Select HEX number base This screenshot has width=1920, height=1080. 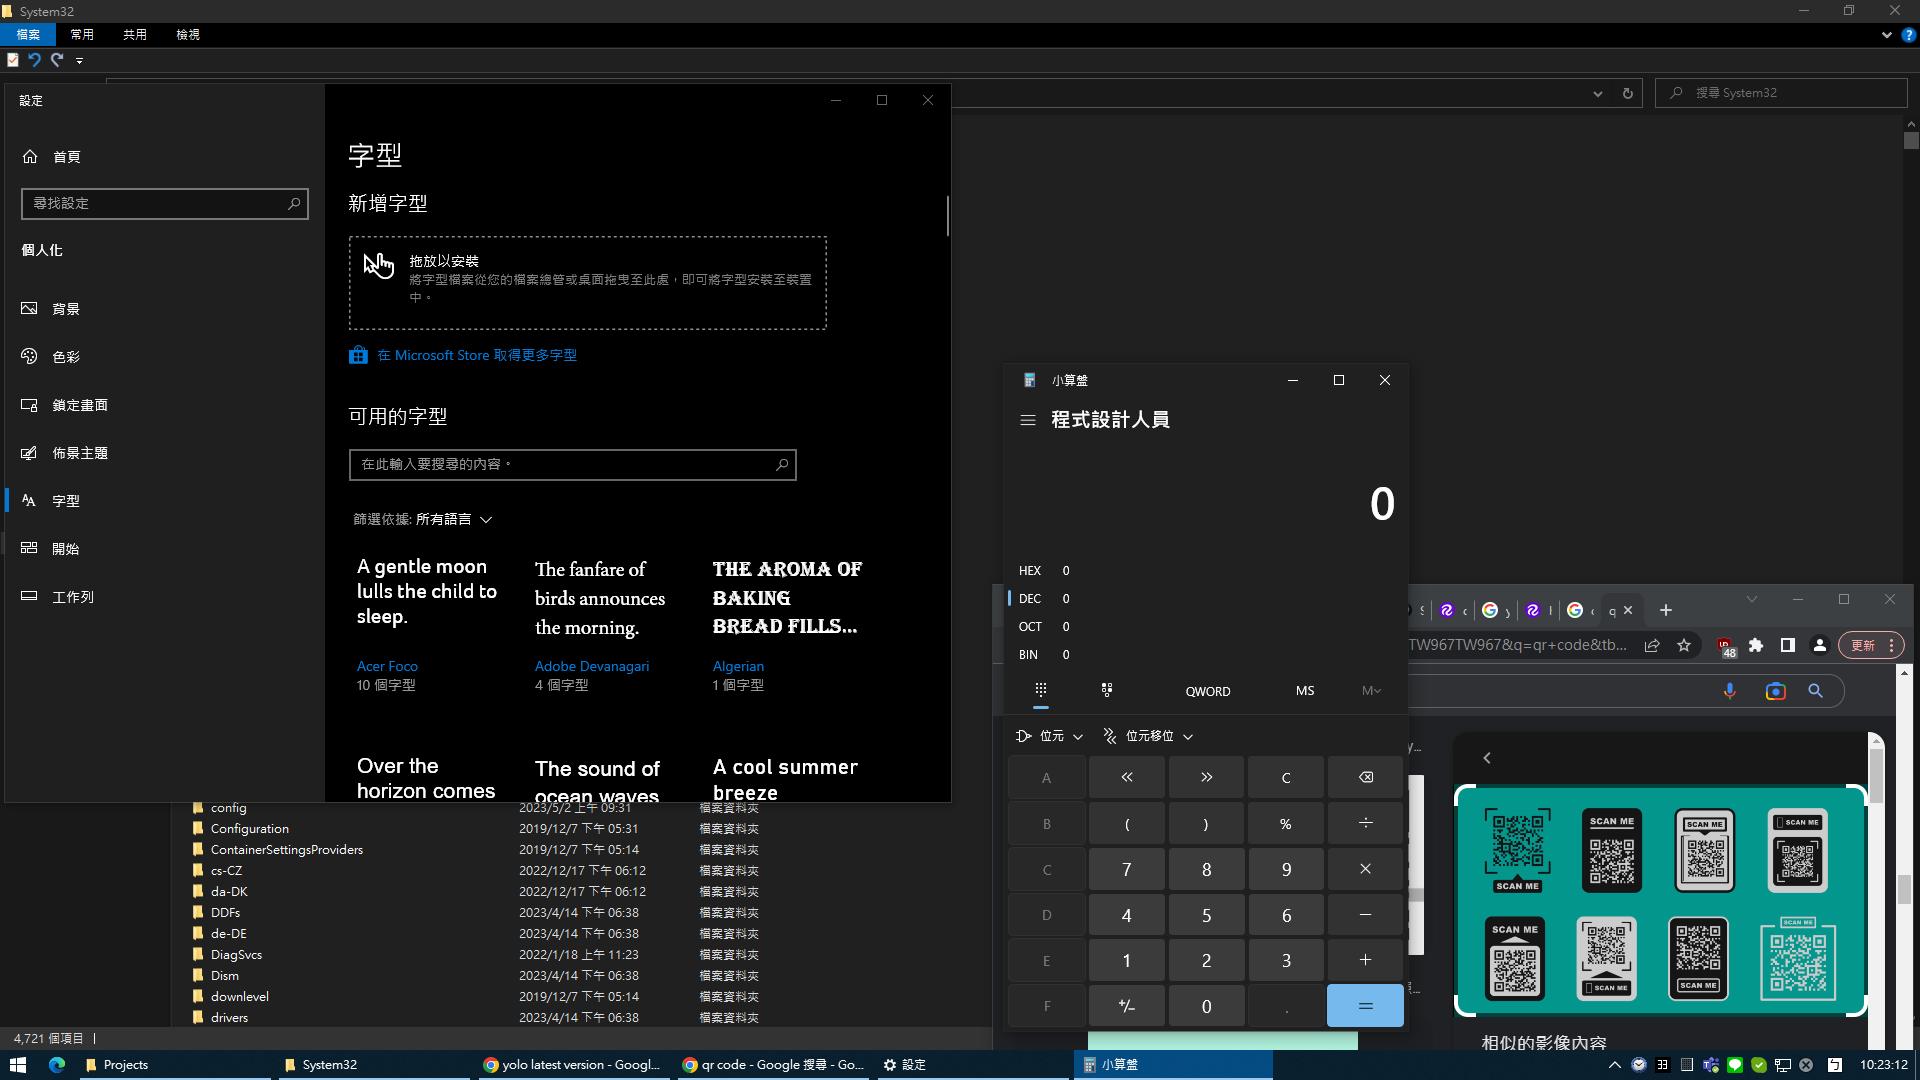[1205, 570]
